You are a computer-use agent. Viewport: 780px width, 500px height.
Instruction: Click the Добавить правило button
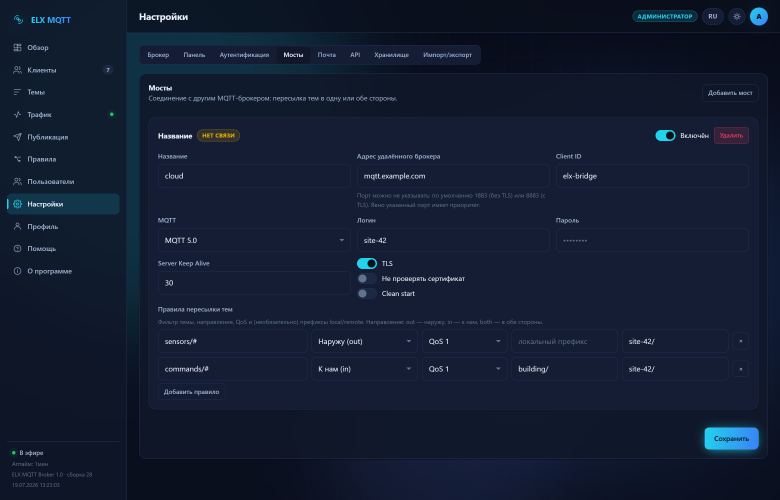pos(192,392)
